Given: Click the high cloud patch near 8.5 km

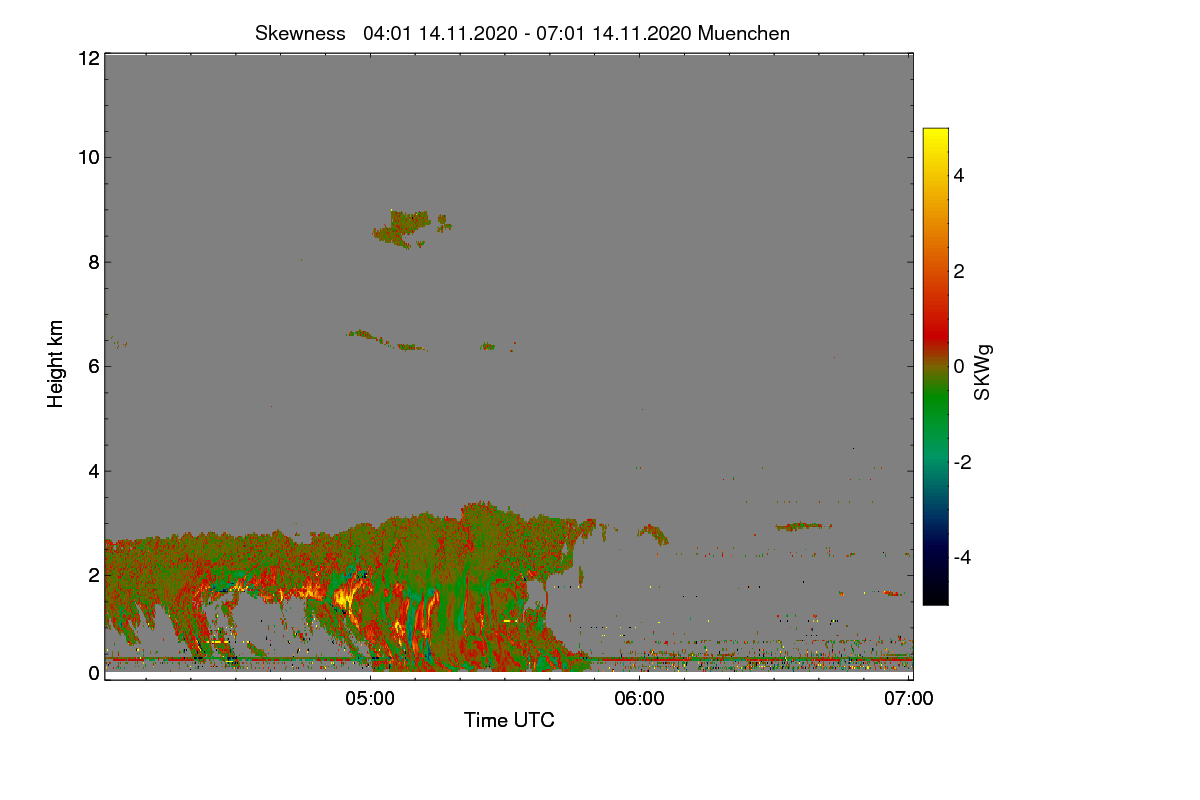Looking at the screenshot, I should (410, 229).
